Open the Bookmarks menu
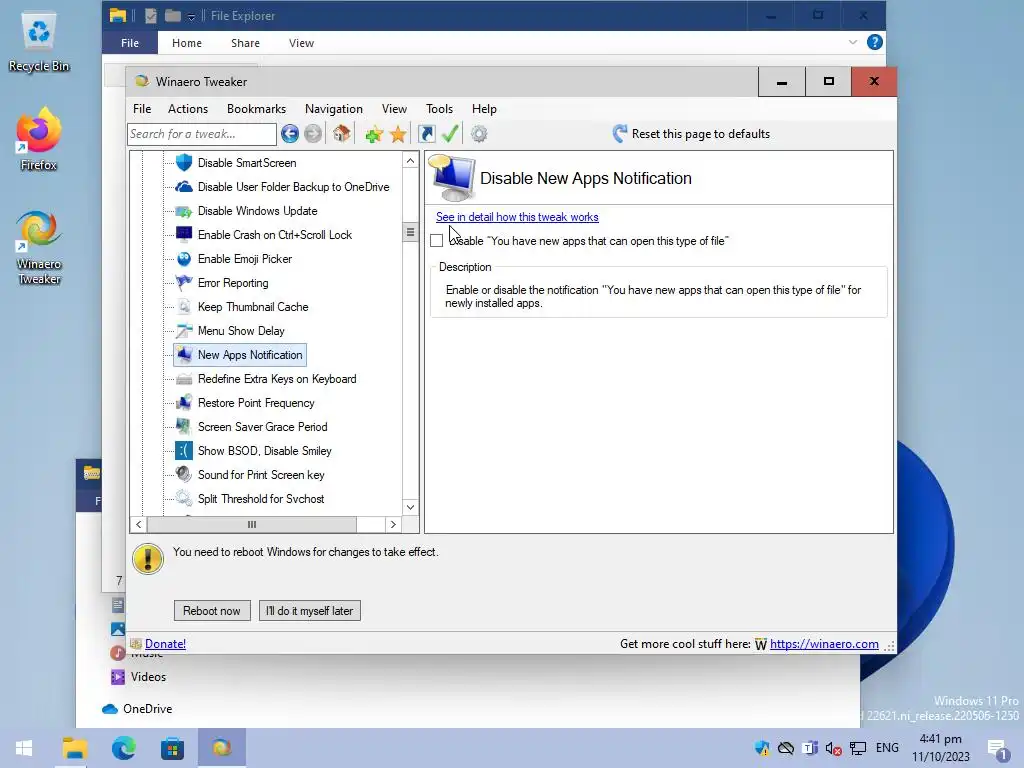1024x768 pixels. [x=256, y=109]
